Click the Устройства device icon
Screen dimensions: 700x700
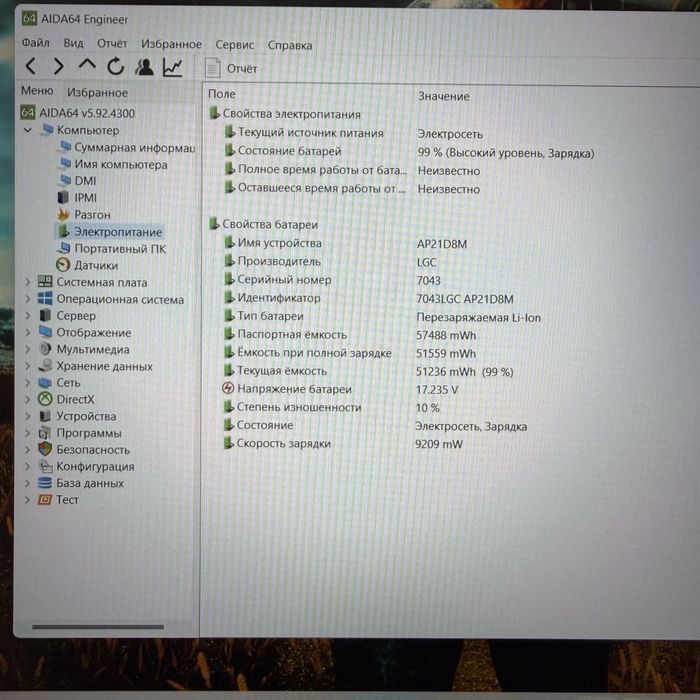[45, 416]
